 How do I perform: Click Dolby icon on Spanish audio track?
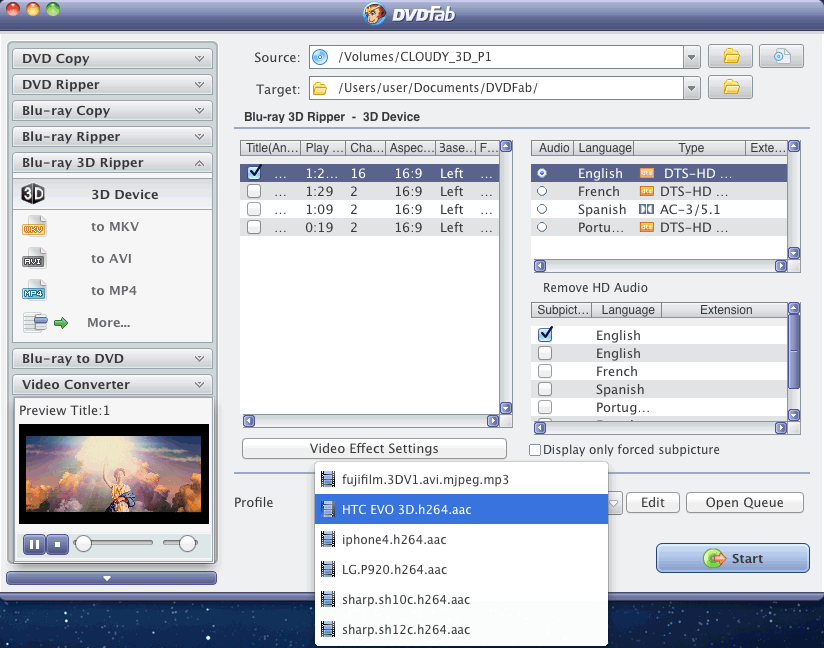(x=646, y=209)
